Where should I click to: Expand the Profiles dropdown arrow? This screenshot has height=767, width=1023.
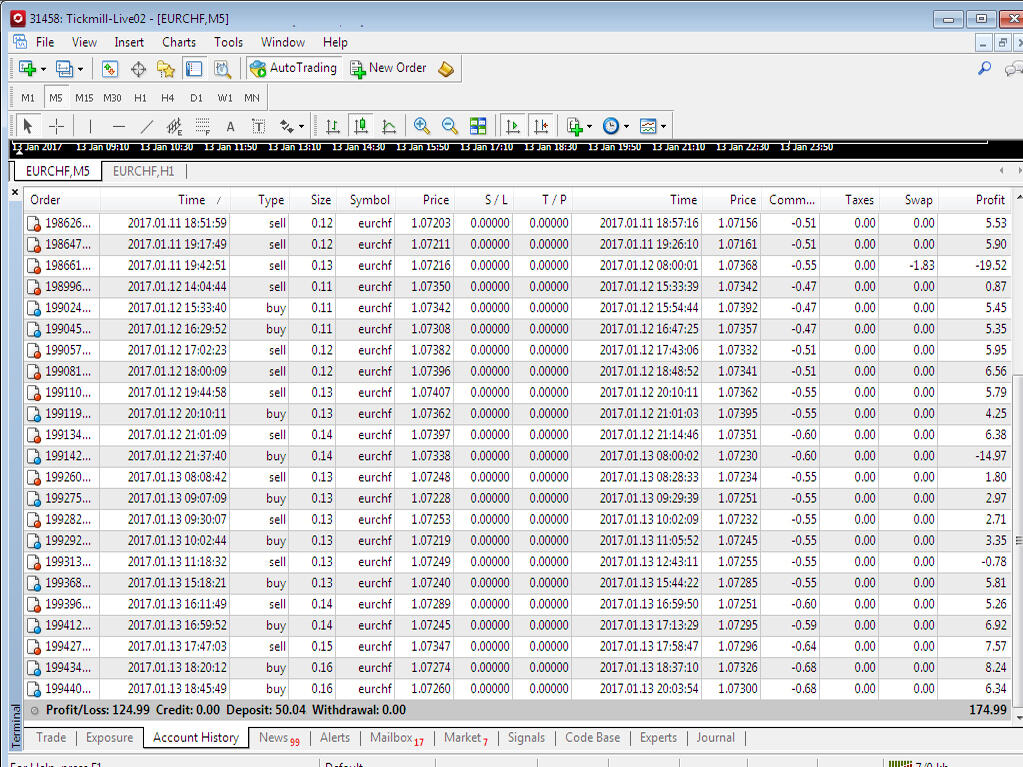click(x=80, y=69)
